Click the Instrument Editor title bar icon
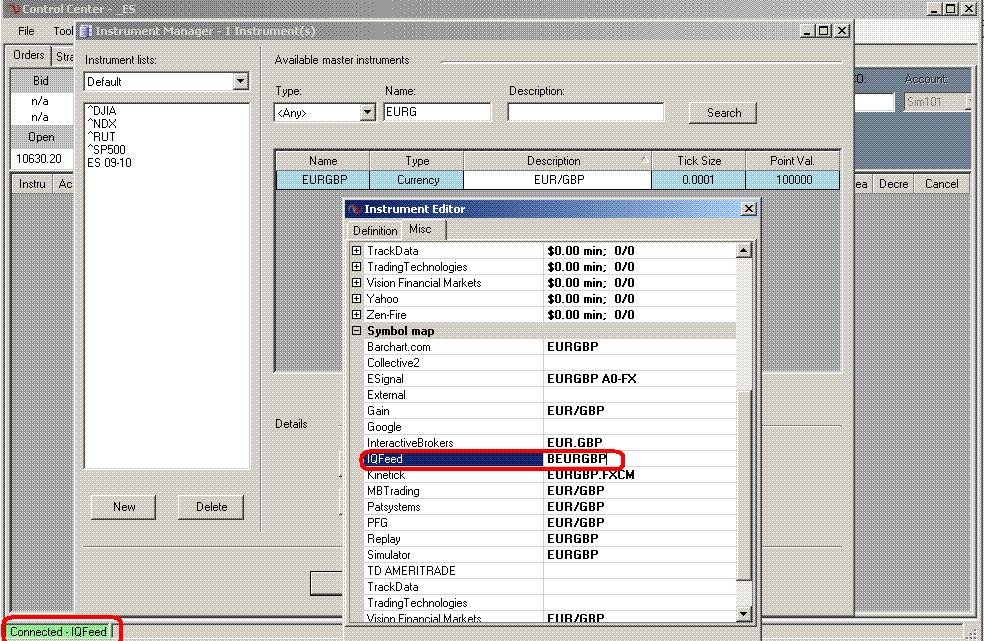The height and width of the screenshot is (641, 984). (356, 209)
